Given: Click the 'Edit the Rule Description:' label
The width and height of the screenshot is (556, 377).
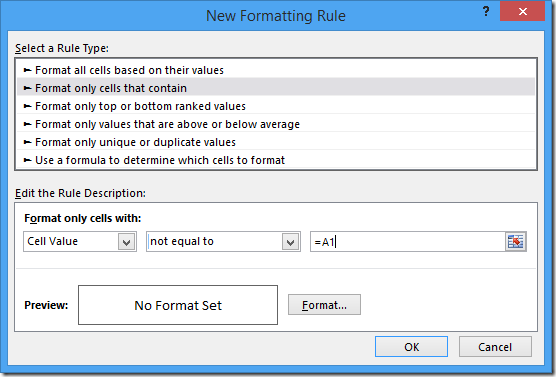Looking at the screenshot, I should tap(80, 193).
